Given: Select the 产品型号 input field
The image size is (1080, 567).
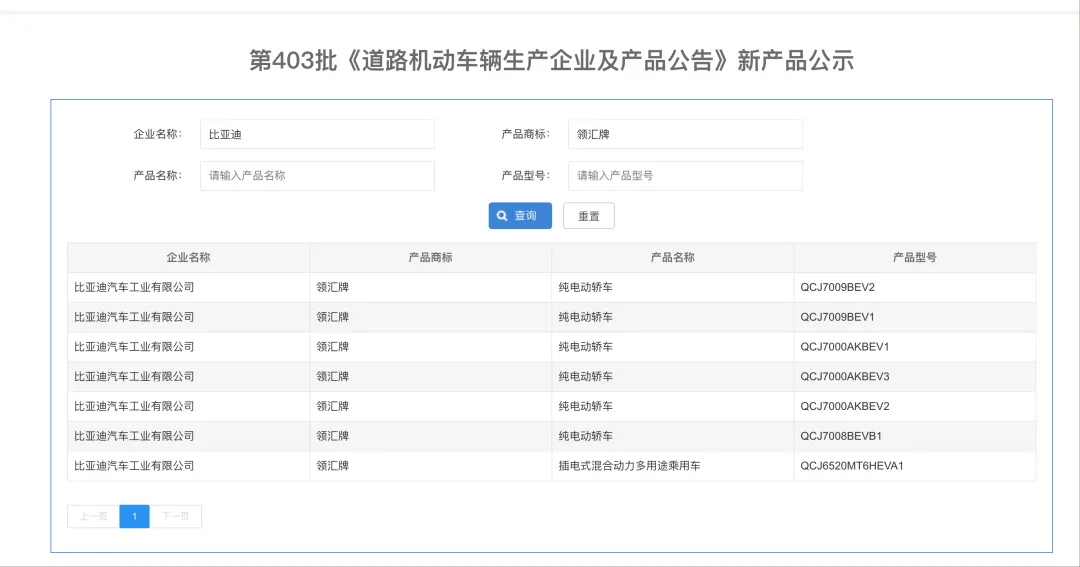Looking at the screenshot, I should 685,176.
